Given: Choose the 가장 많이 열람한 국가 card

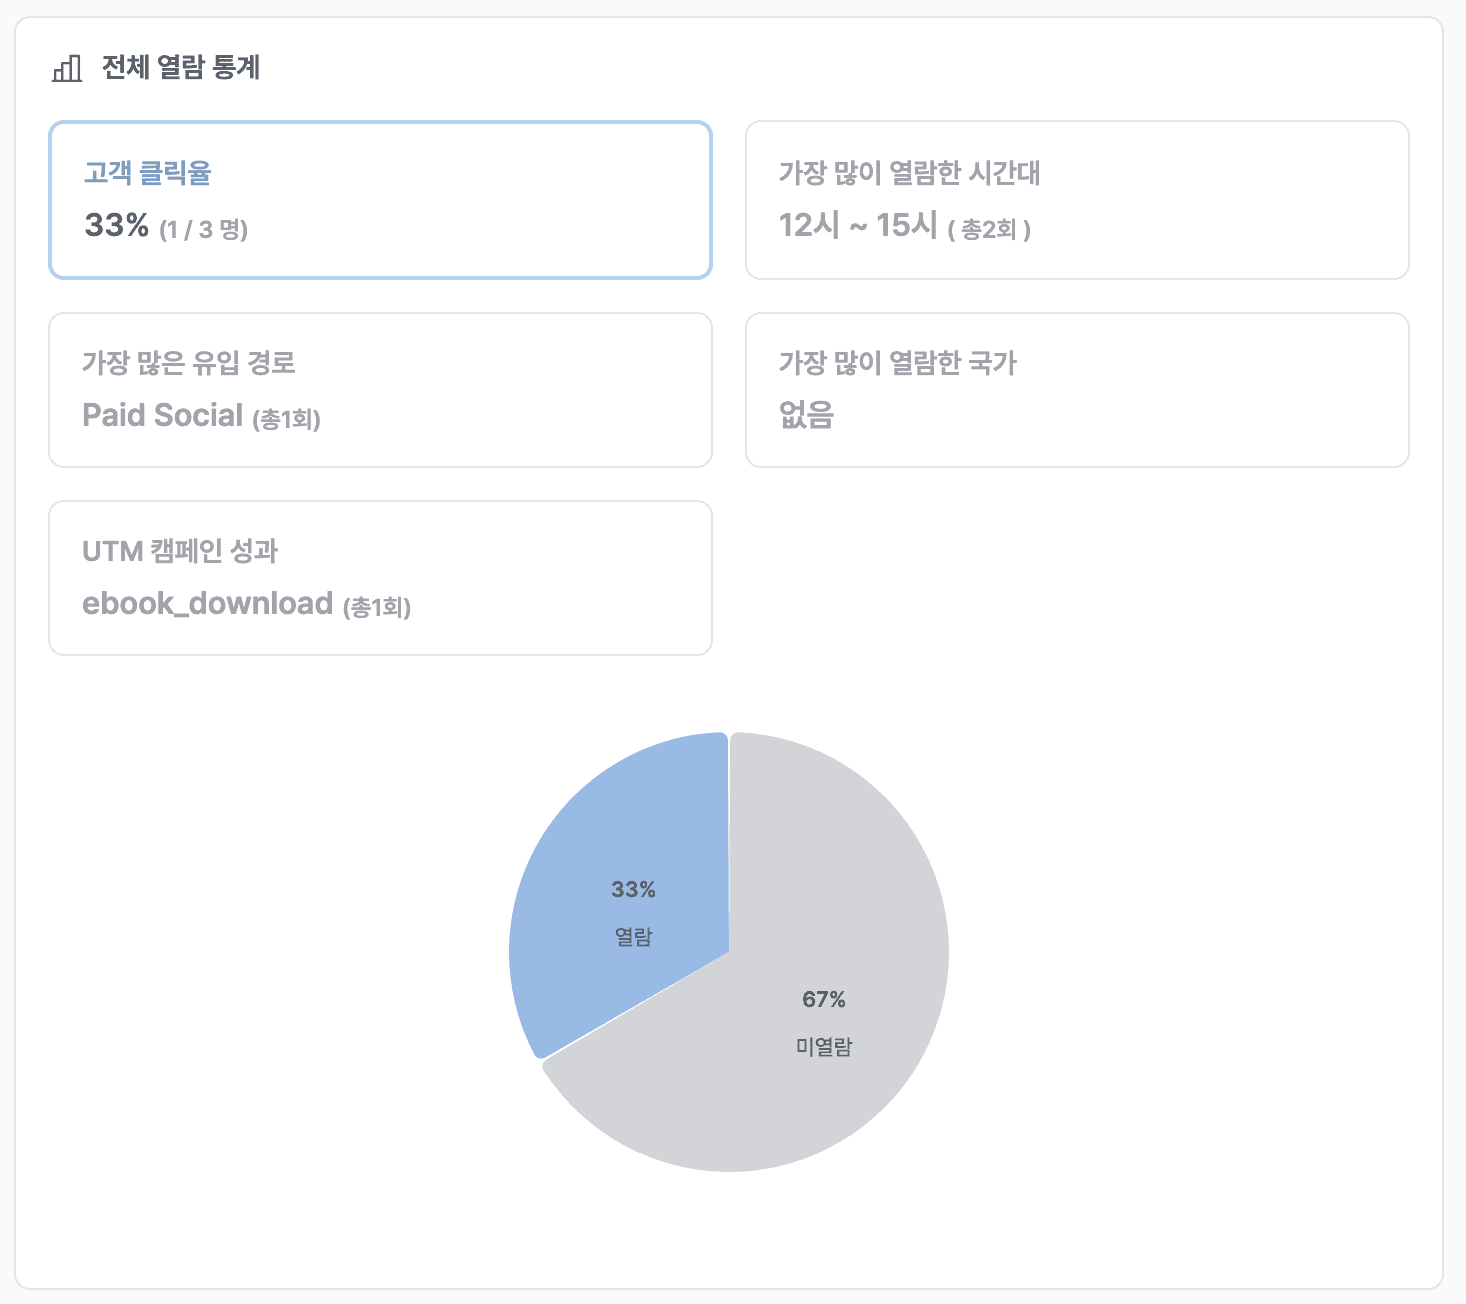Looking at the screenshot, I should [x=1077, y=390].
